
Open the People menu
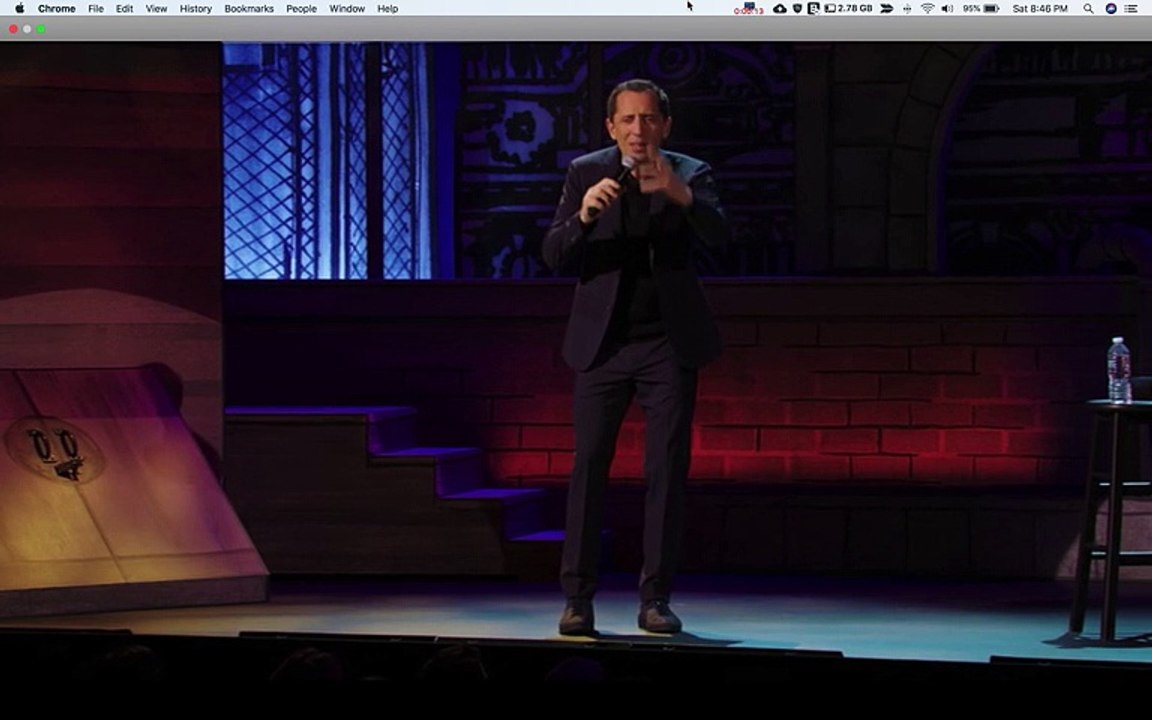(301, 9)
